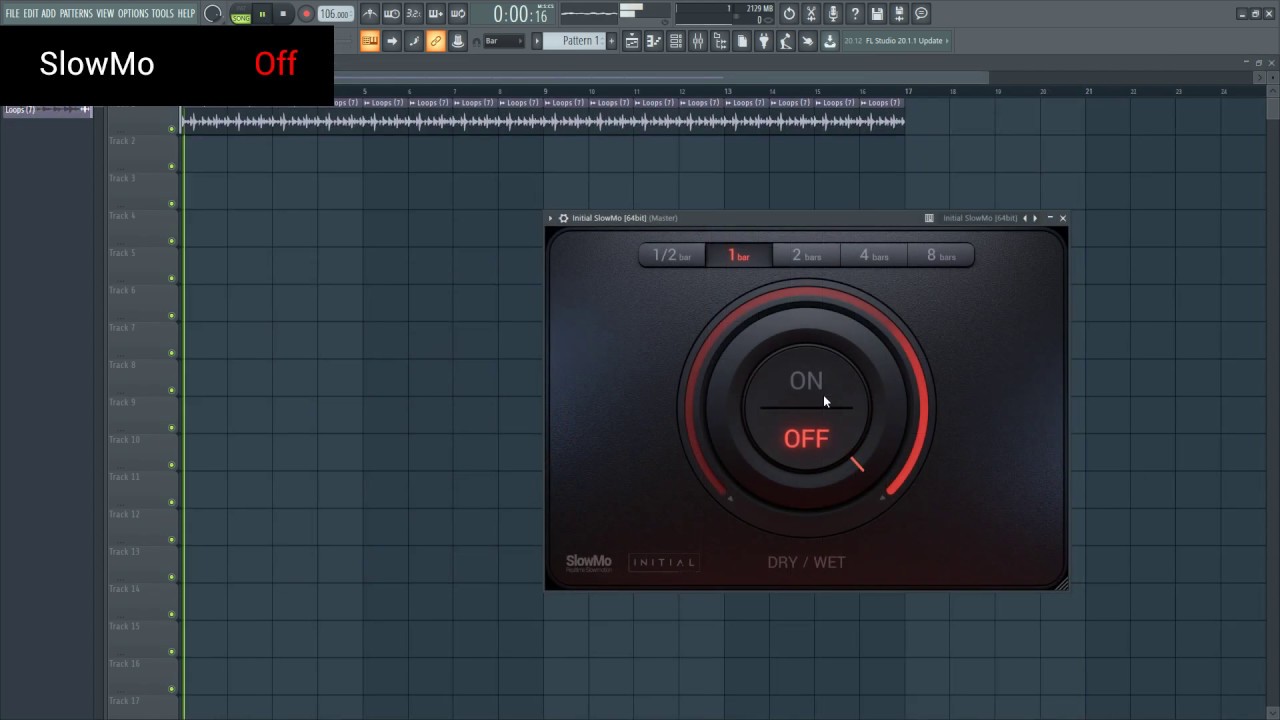1280x720 pixels.
Task: Click the INITIAL logo button
Action: [x=663, y=562]
